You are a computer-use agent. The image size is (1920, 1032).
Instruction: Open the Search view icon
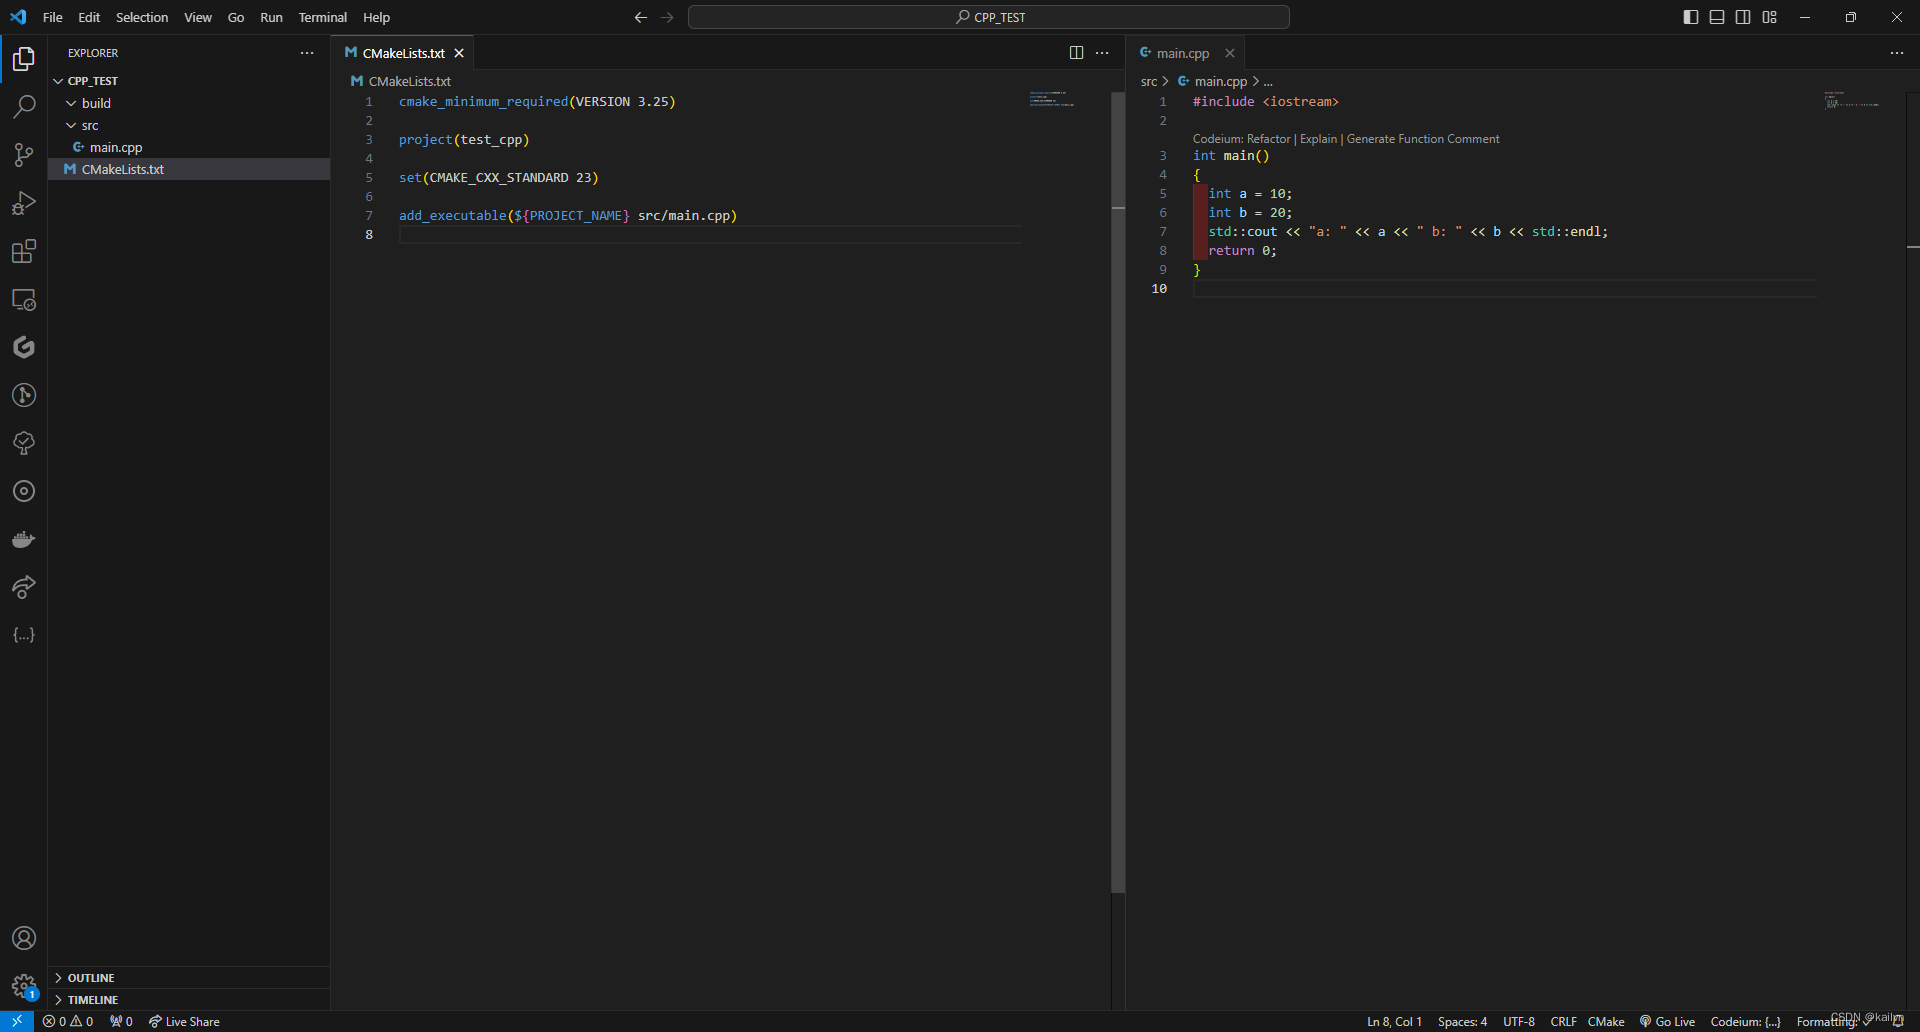24,107
